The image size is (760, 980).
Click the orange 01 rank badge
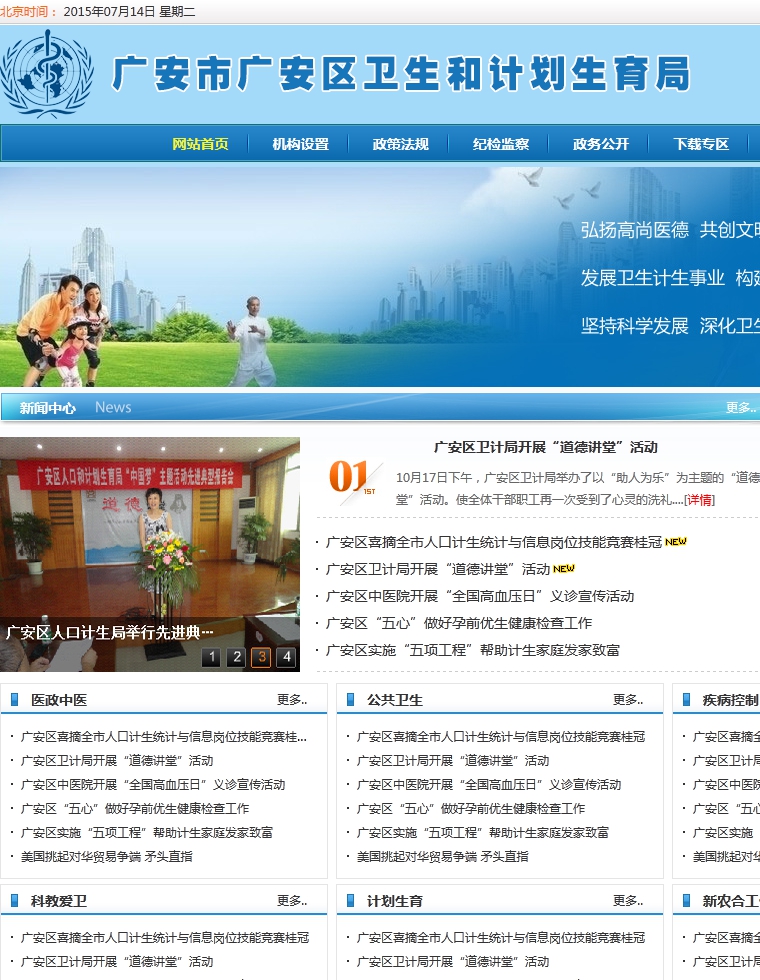coord(352,479)
